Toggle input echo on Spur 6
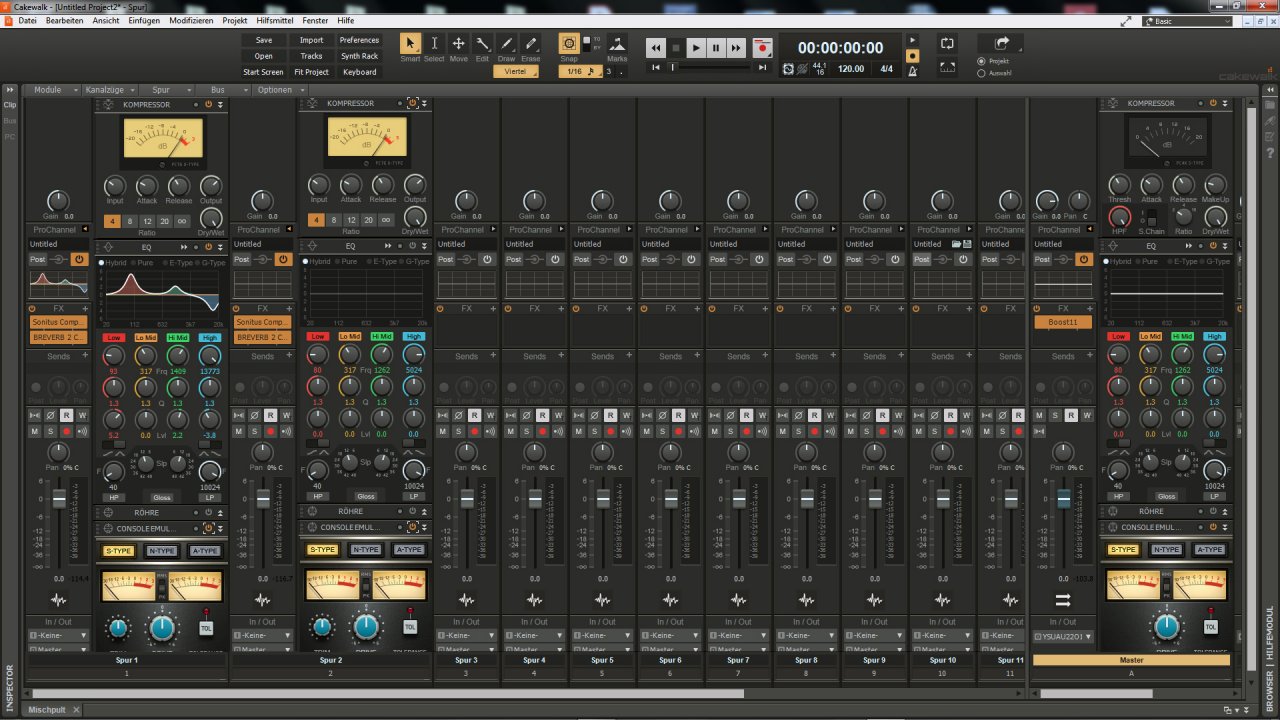 (694, 431)
